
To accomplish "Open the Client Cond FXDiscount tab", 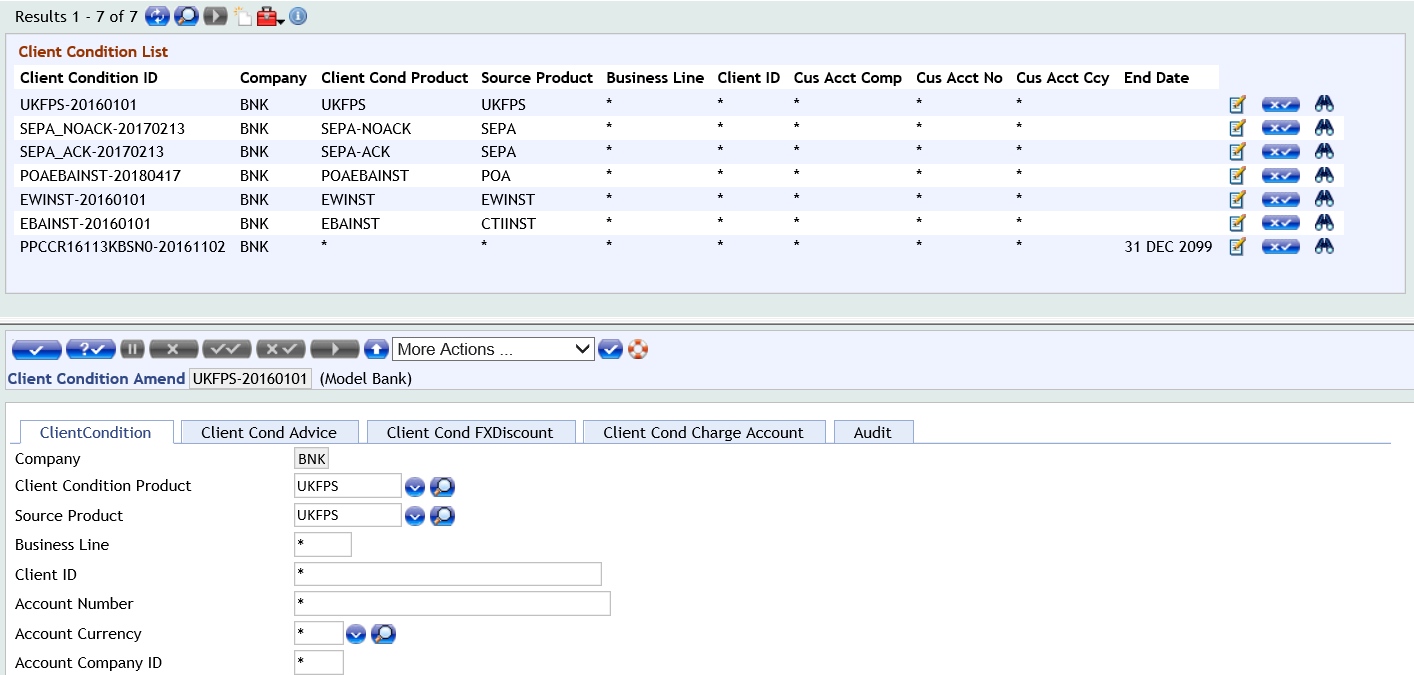I will [x=470, y=432].
